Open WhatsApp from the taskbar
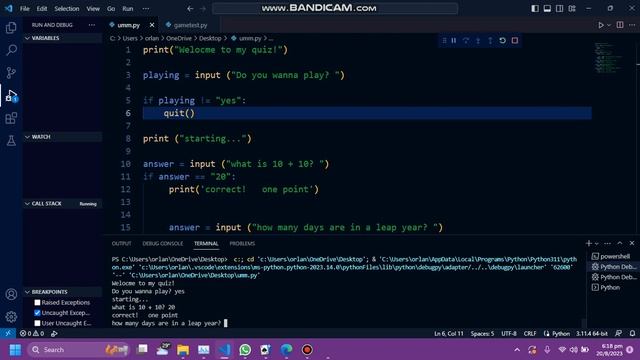Screen dimensions: 640x360 click(x=245, y=350)
